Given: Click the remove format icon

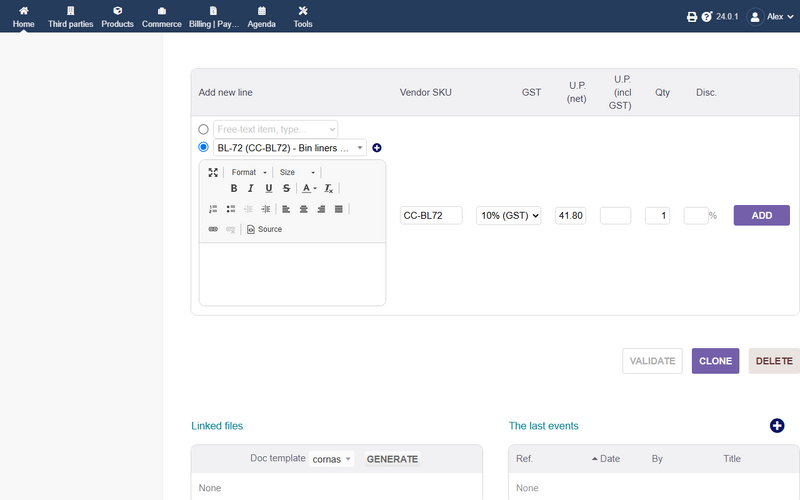Looking at the screenshot, I should click(x=329, y=188).
